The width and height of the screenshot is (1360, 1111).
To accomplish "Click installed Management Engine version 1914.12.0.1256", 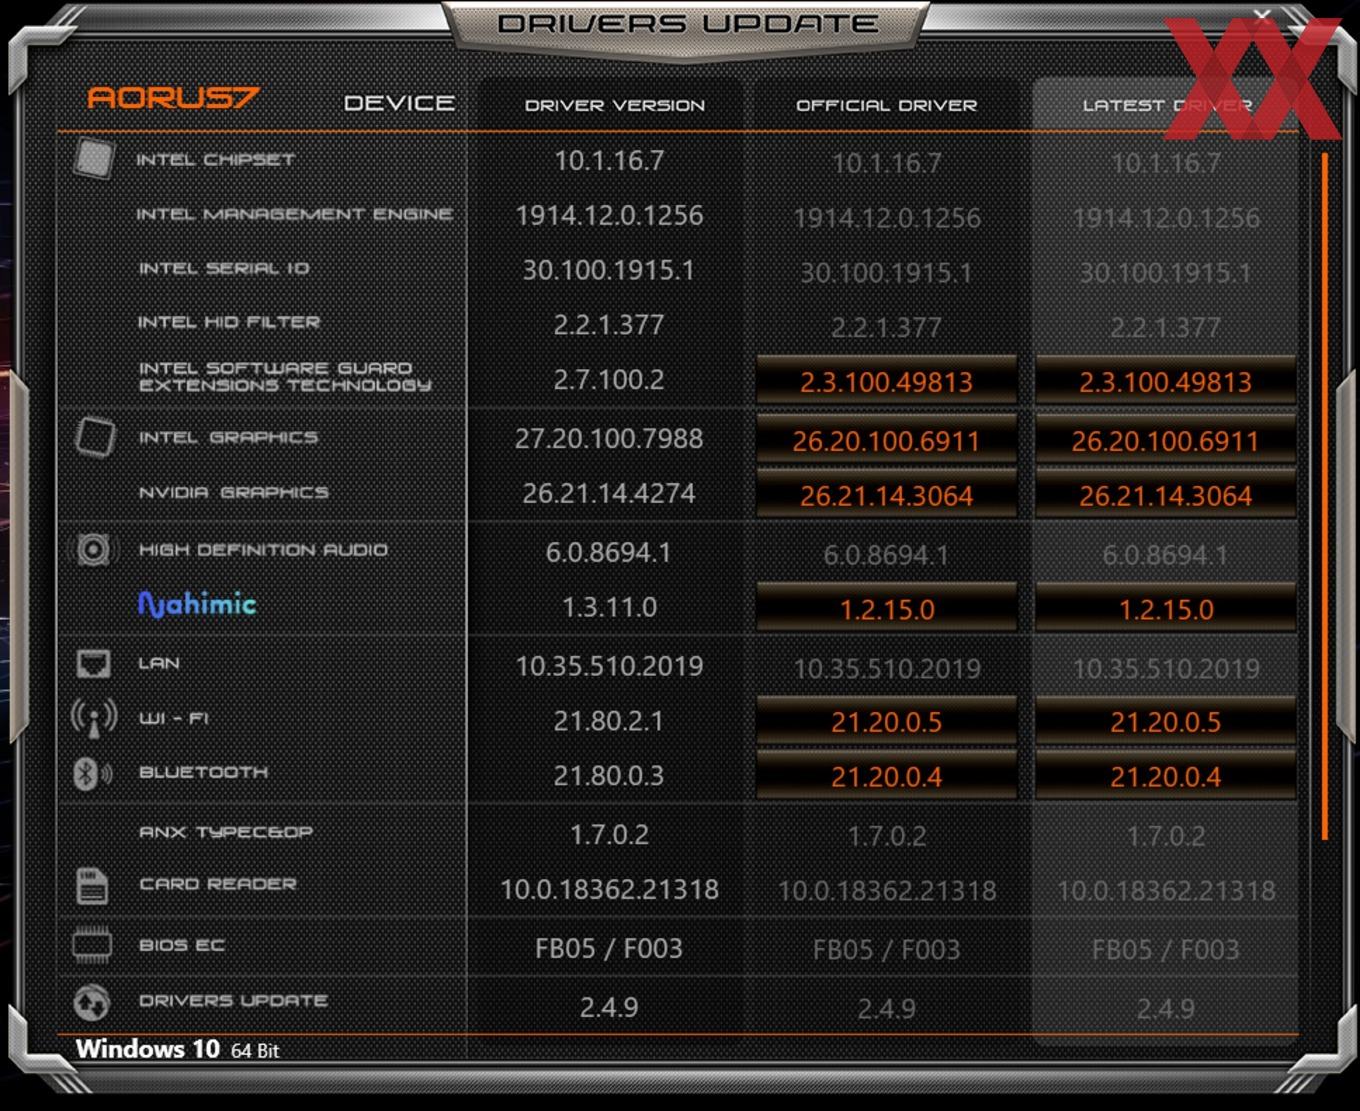I will coord(609,215).
